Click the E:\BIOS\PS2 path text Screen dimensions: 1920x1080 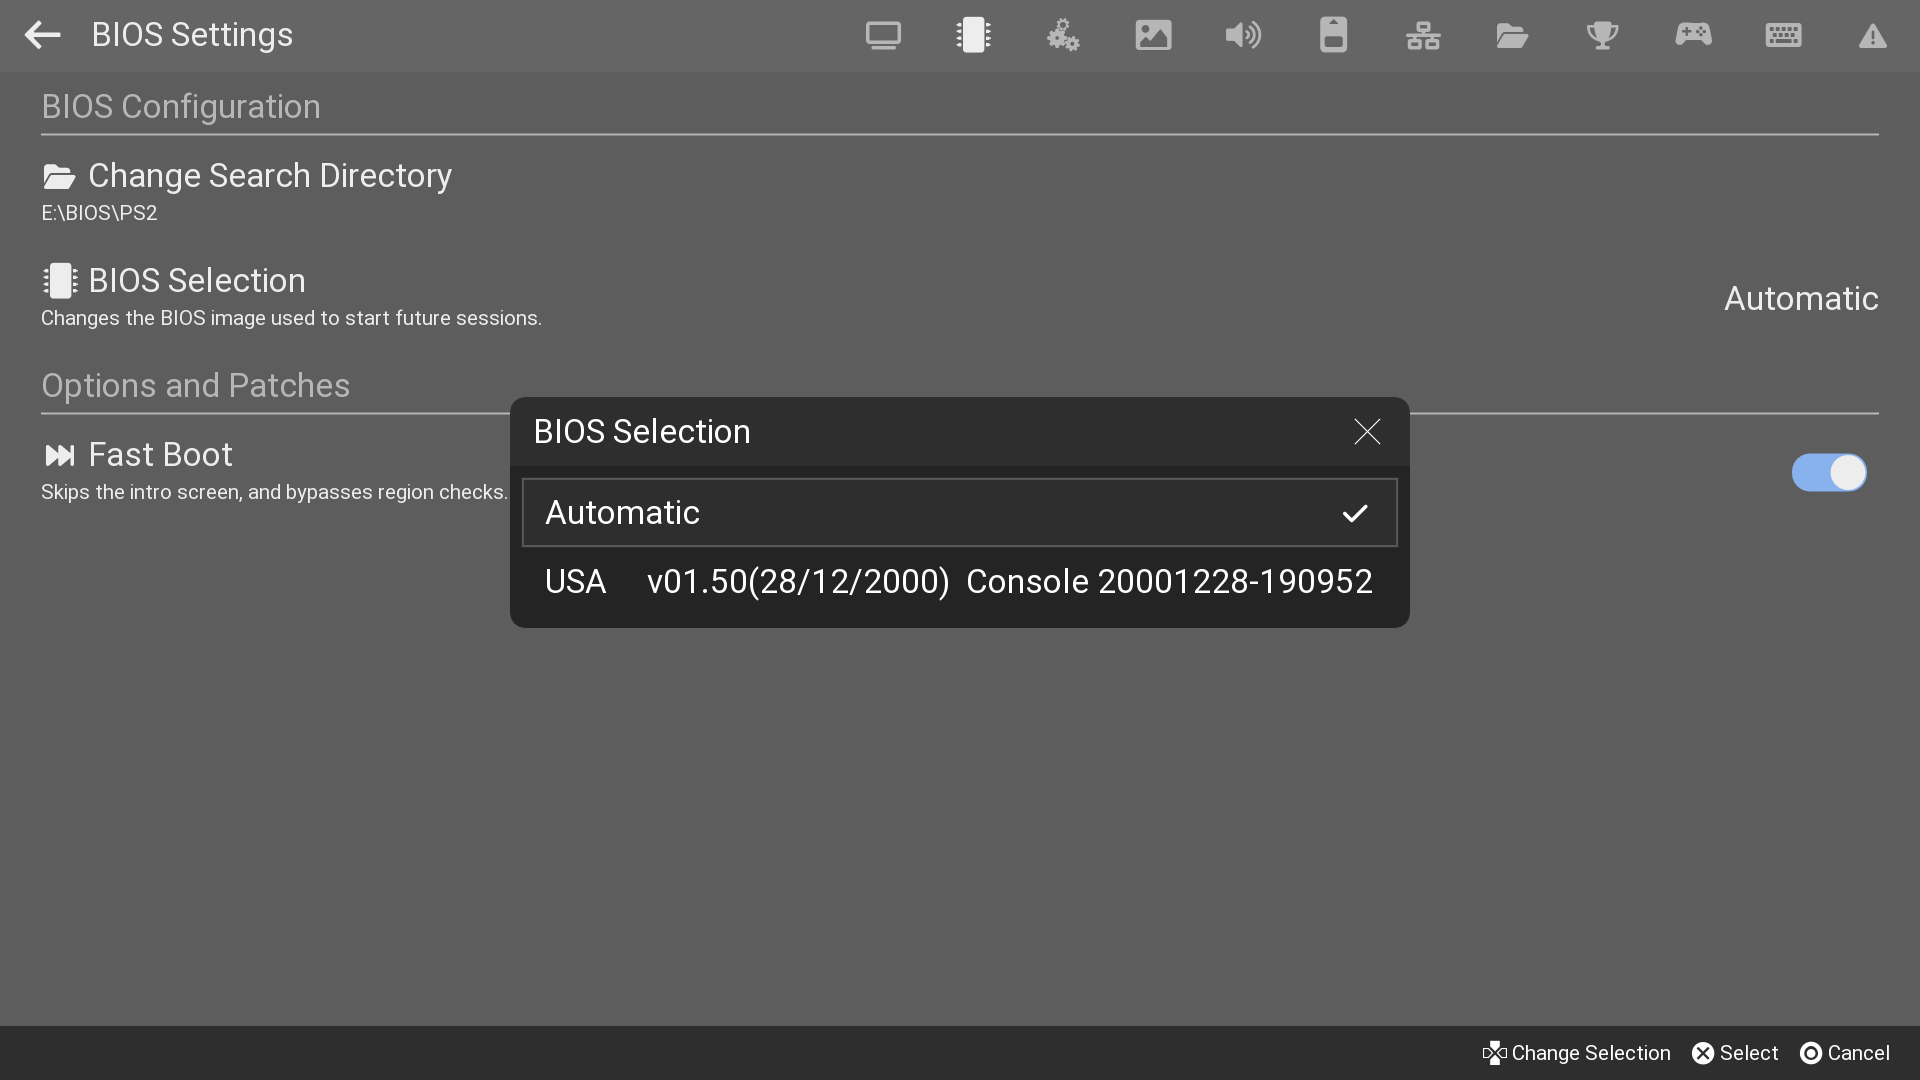(x=99, y=213)
